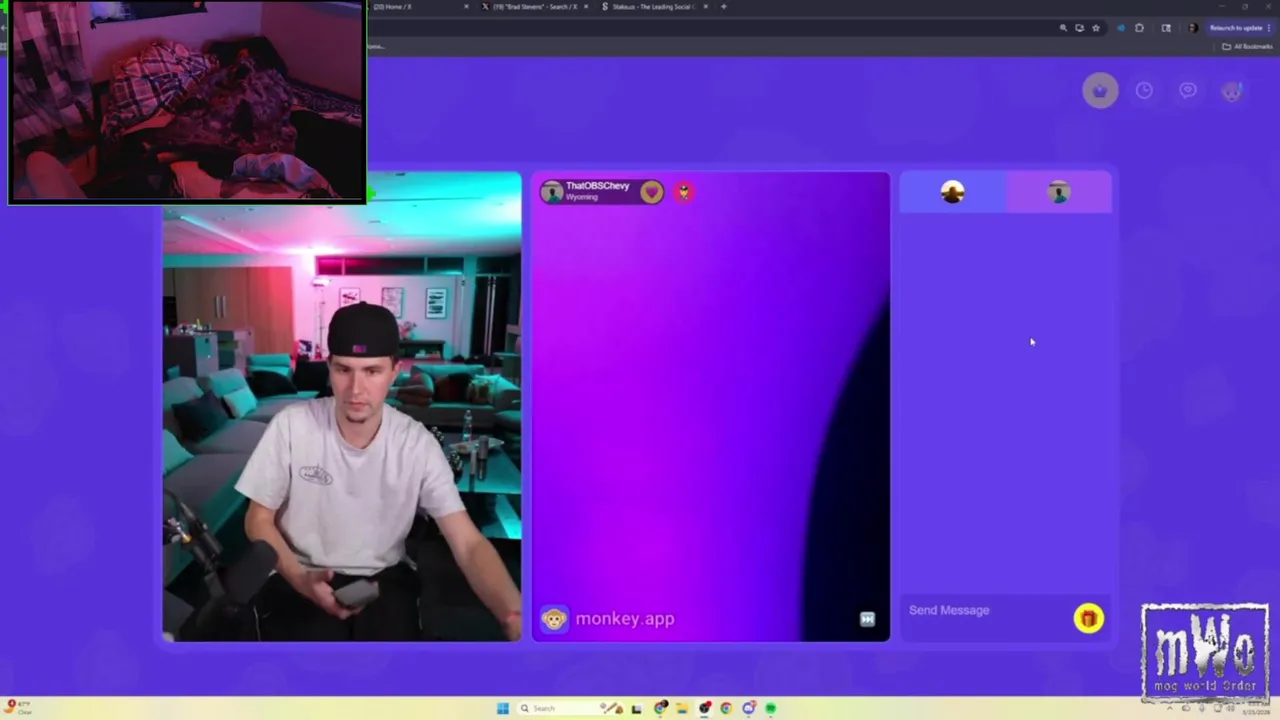Screen dimensions: 1280x720
Task: Open the weather widget on taskbar
Action: (x=17, y=708)
